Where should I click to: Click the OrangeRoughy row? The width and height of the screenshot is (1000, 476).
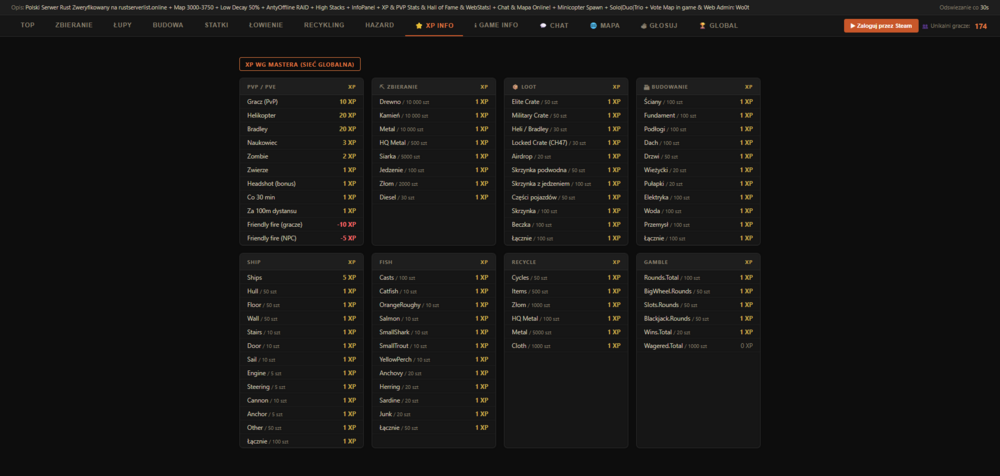pyautogui.click(x=434, y=305)
